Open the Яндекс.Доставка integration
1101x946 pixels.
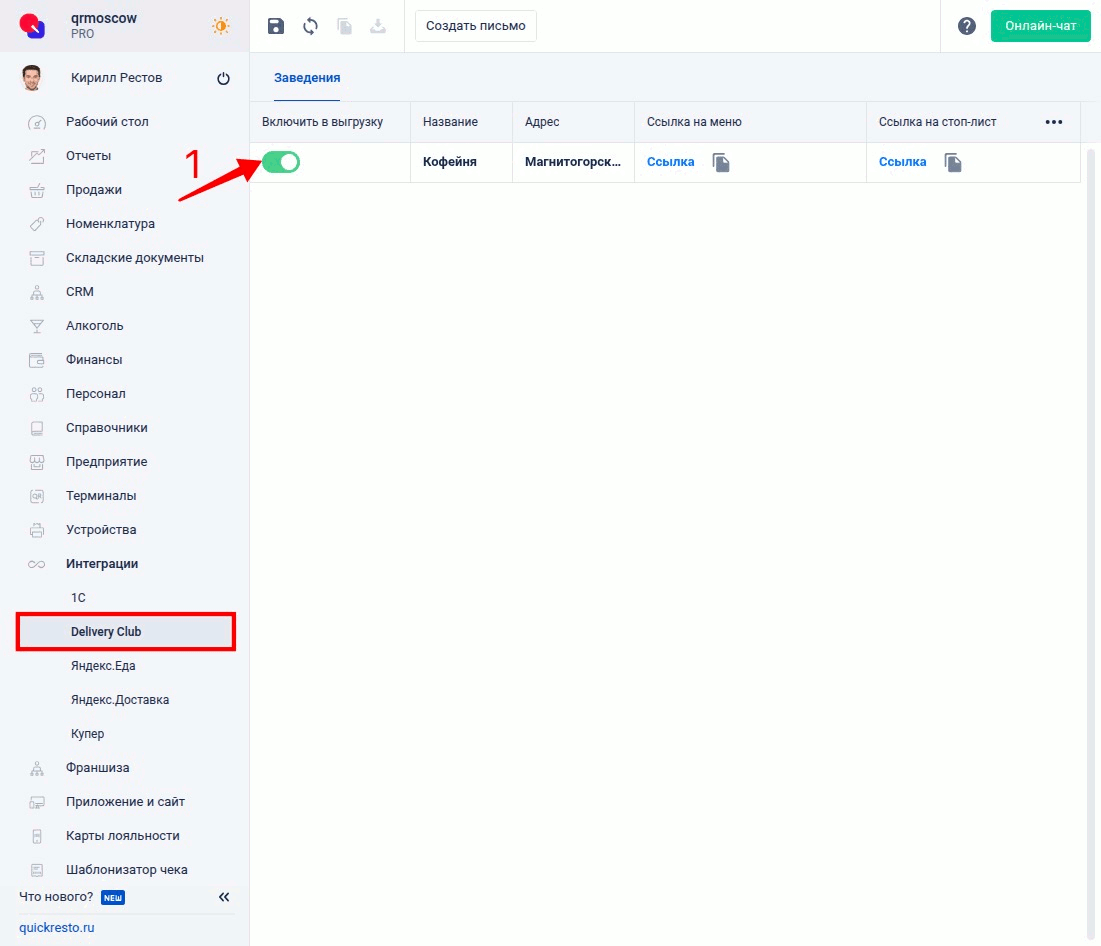point(120,699)
